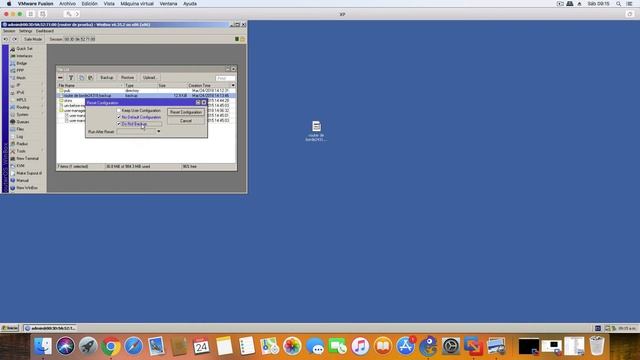Screen dimensions: 640x360
Task: Open WinBox Dashboard menu
Action: 44,31
